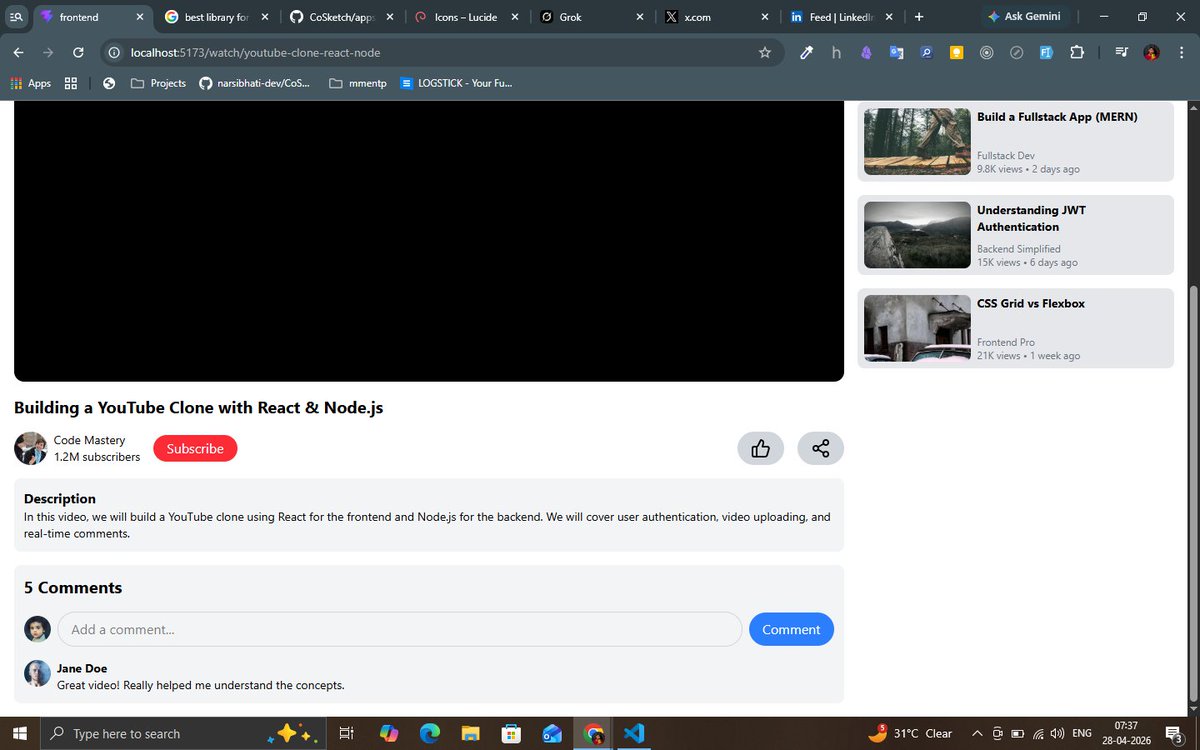
Task: Open 'CSS Grid vs Flexbox' video thumbnail
Action: (x=917, y=328)
